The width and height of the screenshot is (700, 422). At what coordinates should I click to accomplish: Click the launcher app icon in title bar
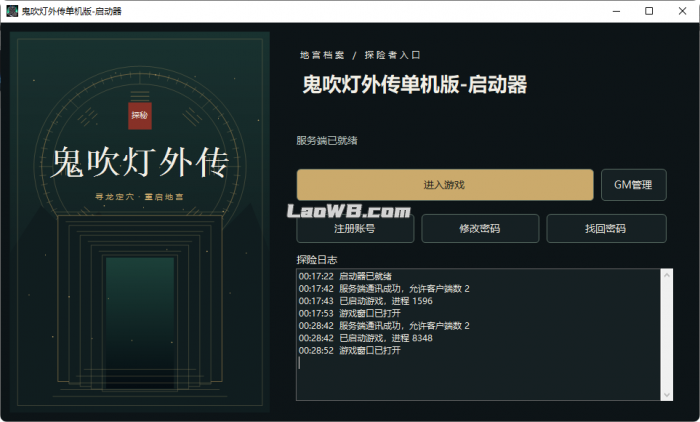click(12, 11)
